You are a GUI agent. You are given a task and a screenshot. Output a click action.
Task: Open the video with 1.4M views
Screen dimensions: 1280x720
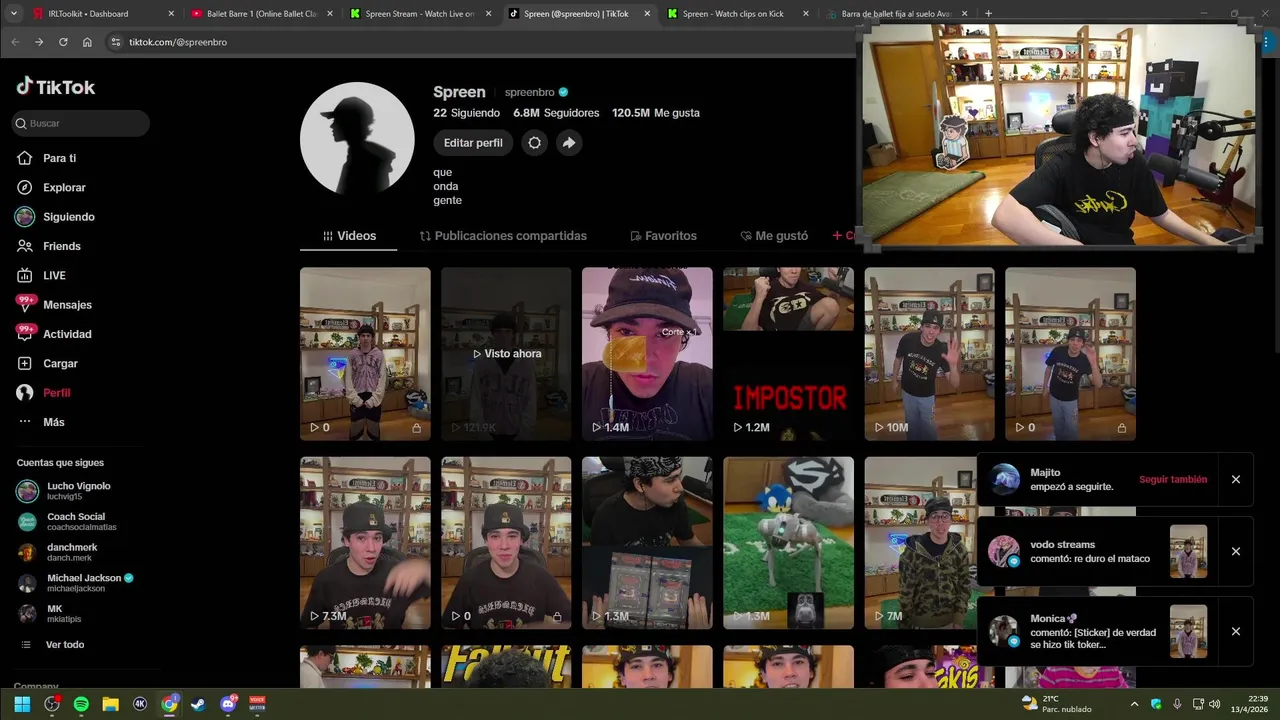tap(647, 354)
